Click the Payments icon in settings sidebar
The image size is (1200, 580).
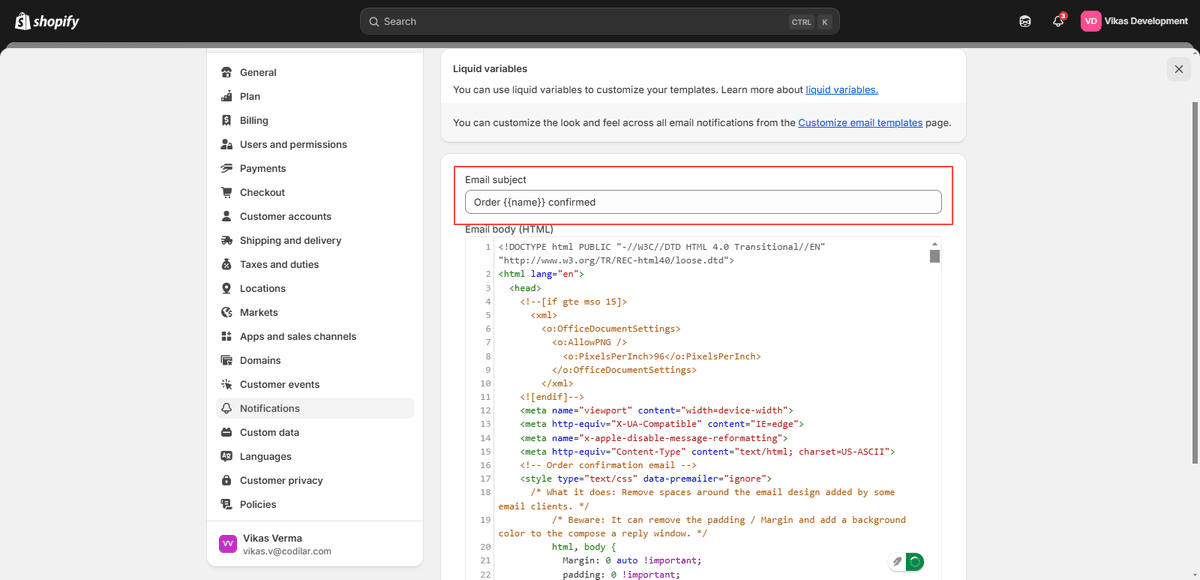coord(227,168)
